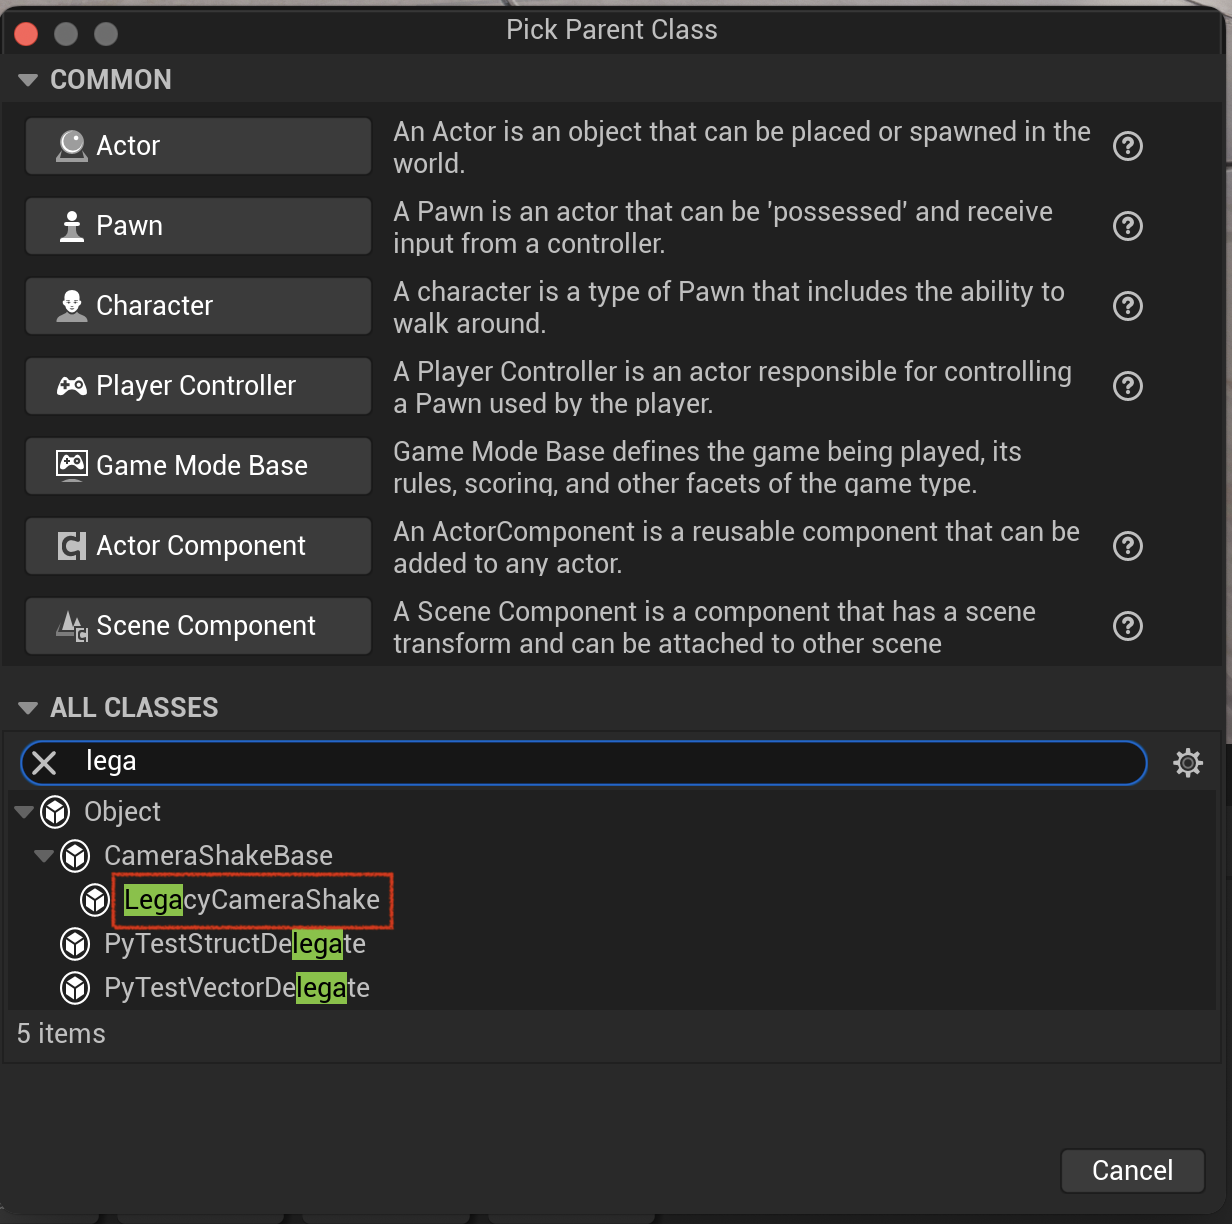Open help for the Actor class
Image resolution: width=1232 pixels, height=1224 pixels.
click(x=1128, y=146)
